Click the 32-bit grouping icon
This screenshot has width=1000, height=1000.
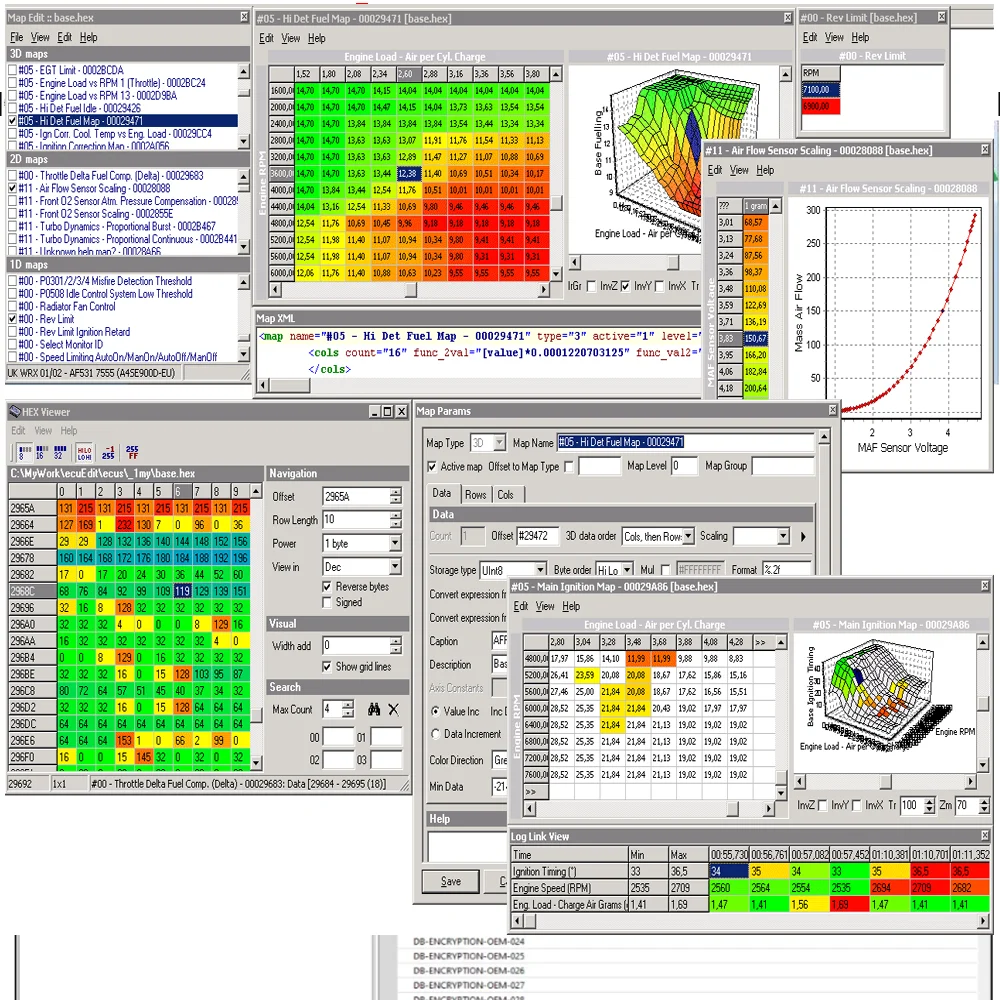(x=59, y=452)
